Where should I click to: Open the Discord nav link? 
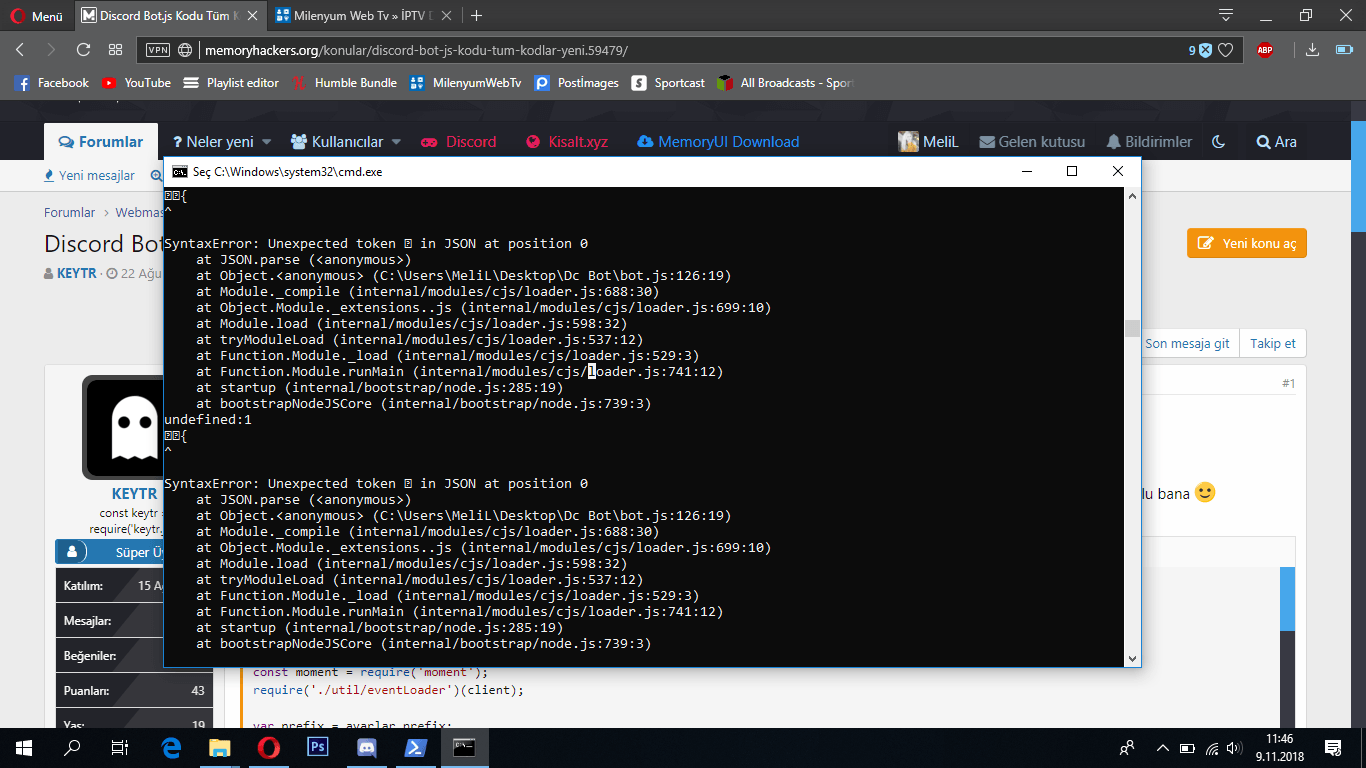point(458,142)
